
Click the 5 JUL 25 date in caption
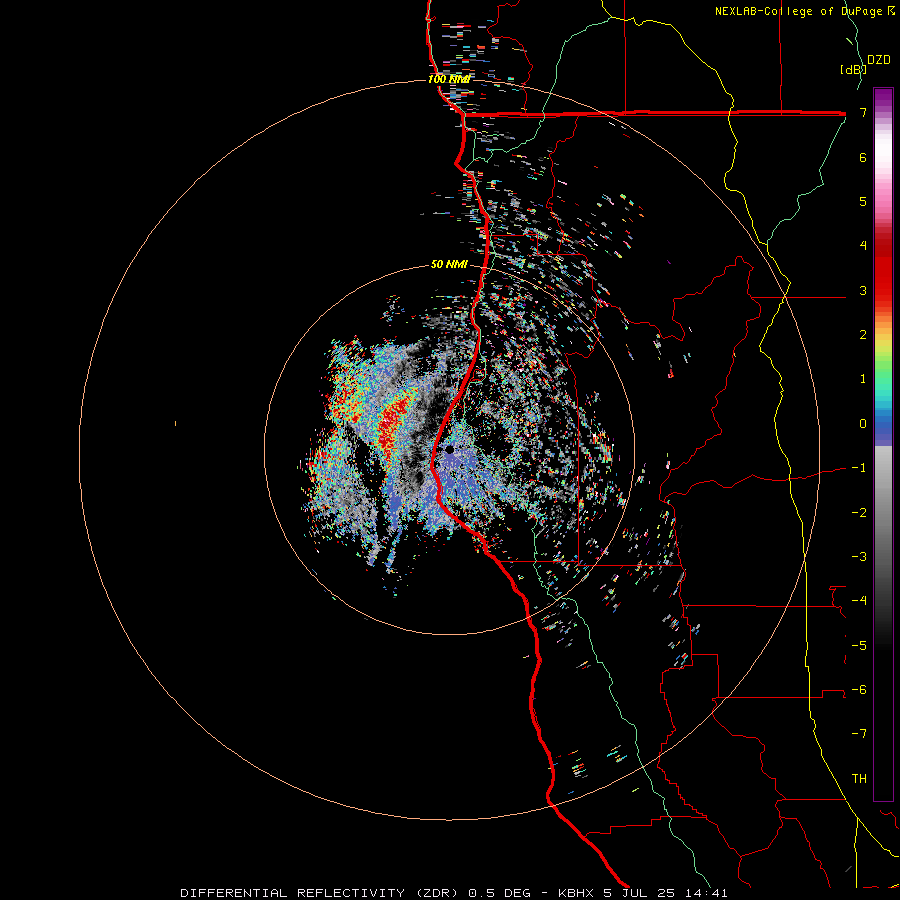tap(638, 893)
